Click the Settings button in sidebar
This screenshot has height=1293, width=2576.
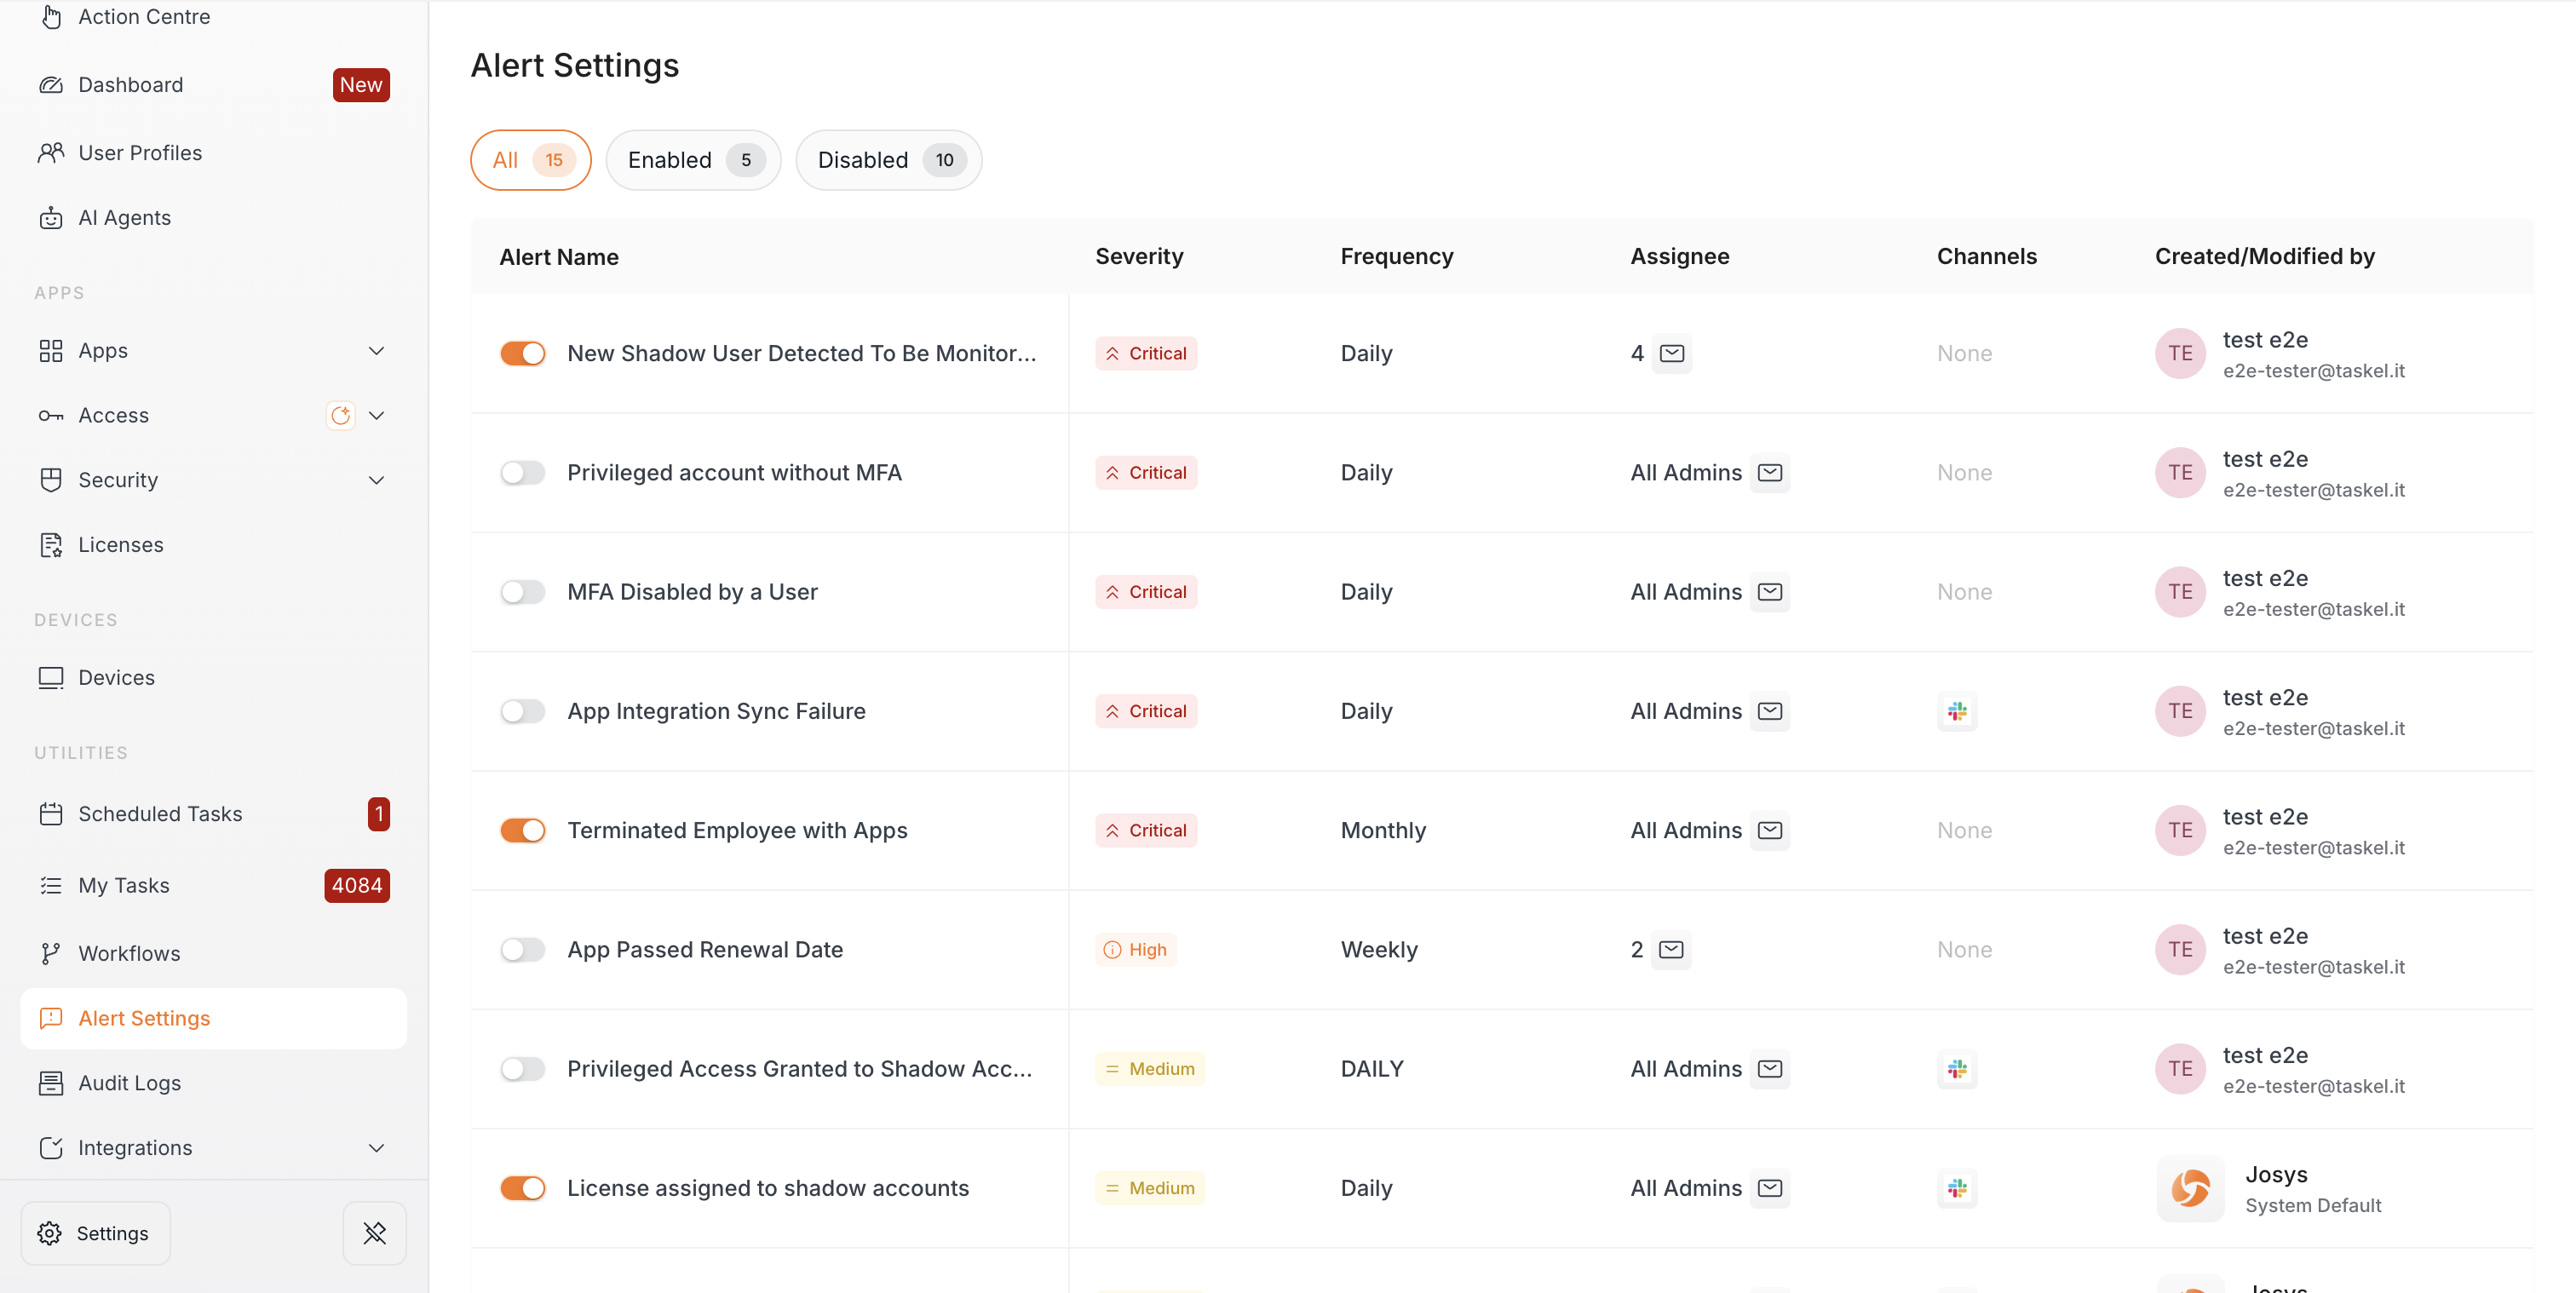pos(96,1233)
